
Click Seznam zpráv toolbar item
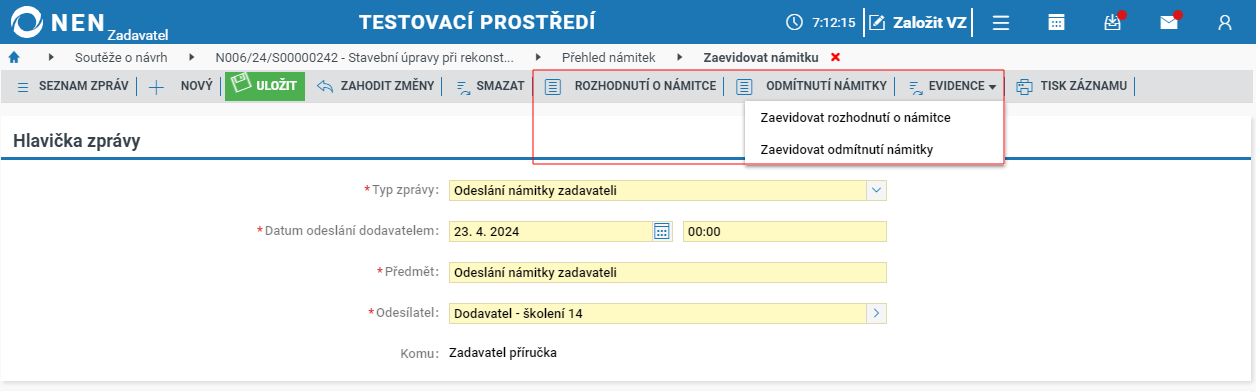[x=72, y=86]
